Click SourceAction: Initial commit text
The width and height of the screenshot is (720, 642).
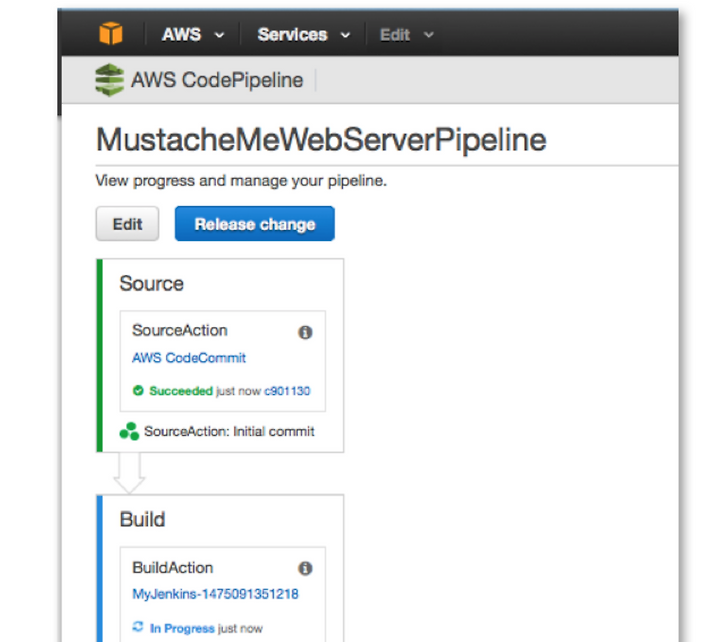click(229, 431)
